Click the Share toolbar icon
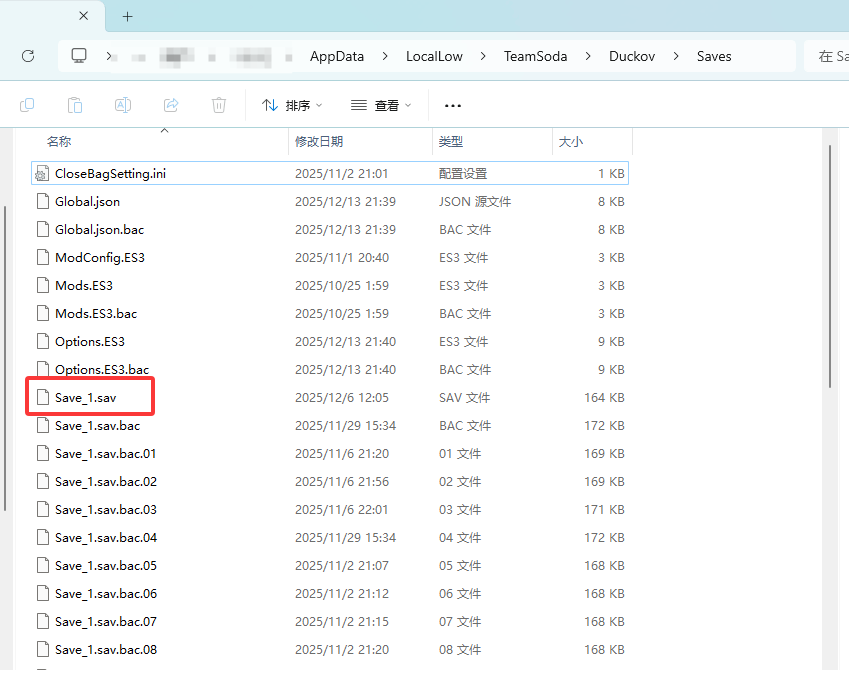Viewport: 849px width, 695px height. 171,105
